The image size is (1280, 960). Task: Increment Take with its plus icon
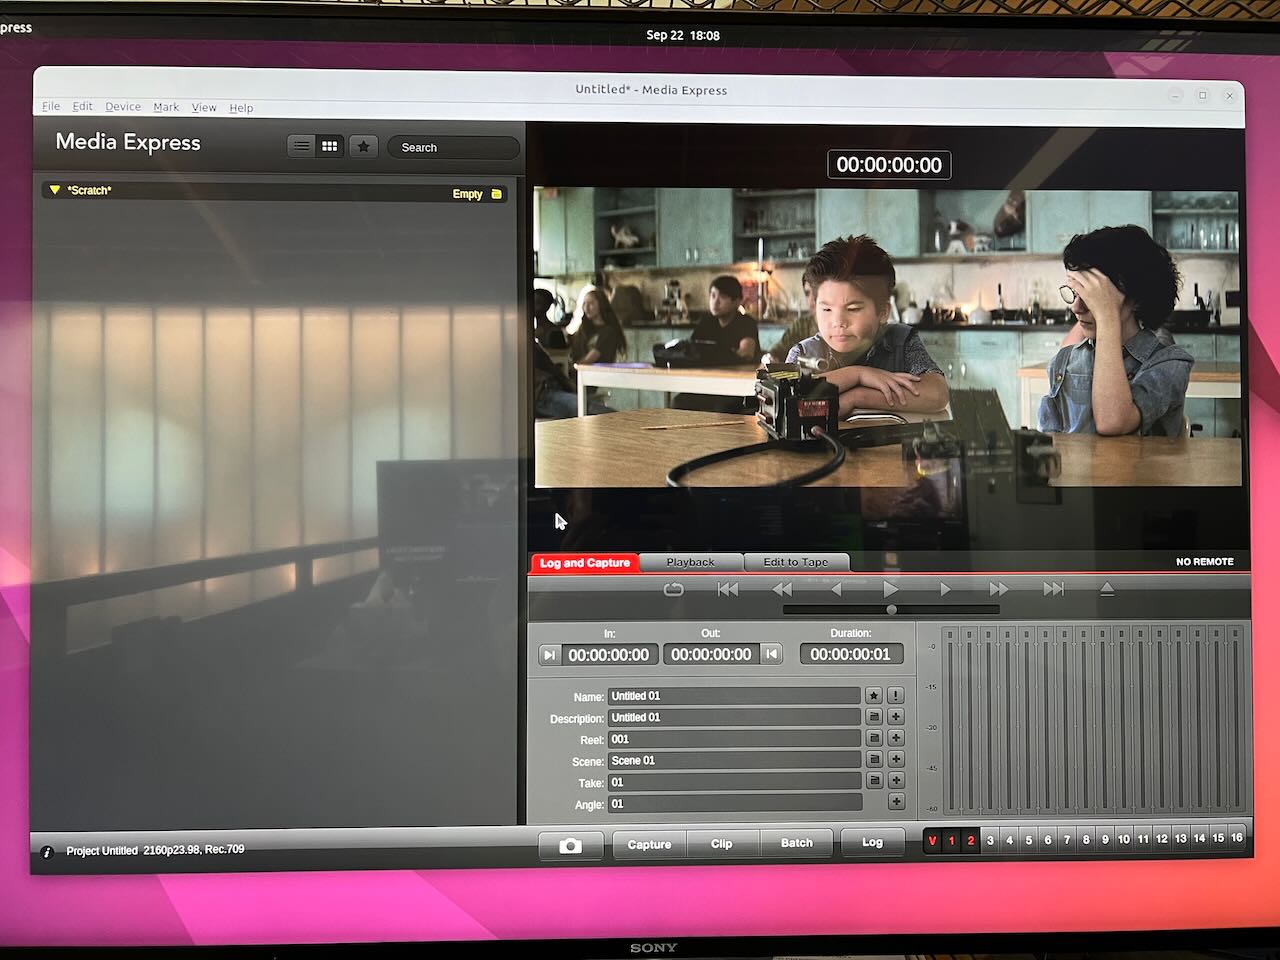[x=895, y=780]
